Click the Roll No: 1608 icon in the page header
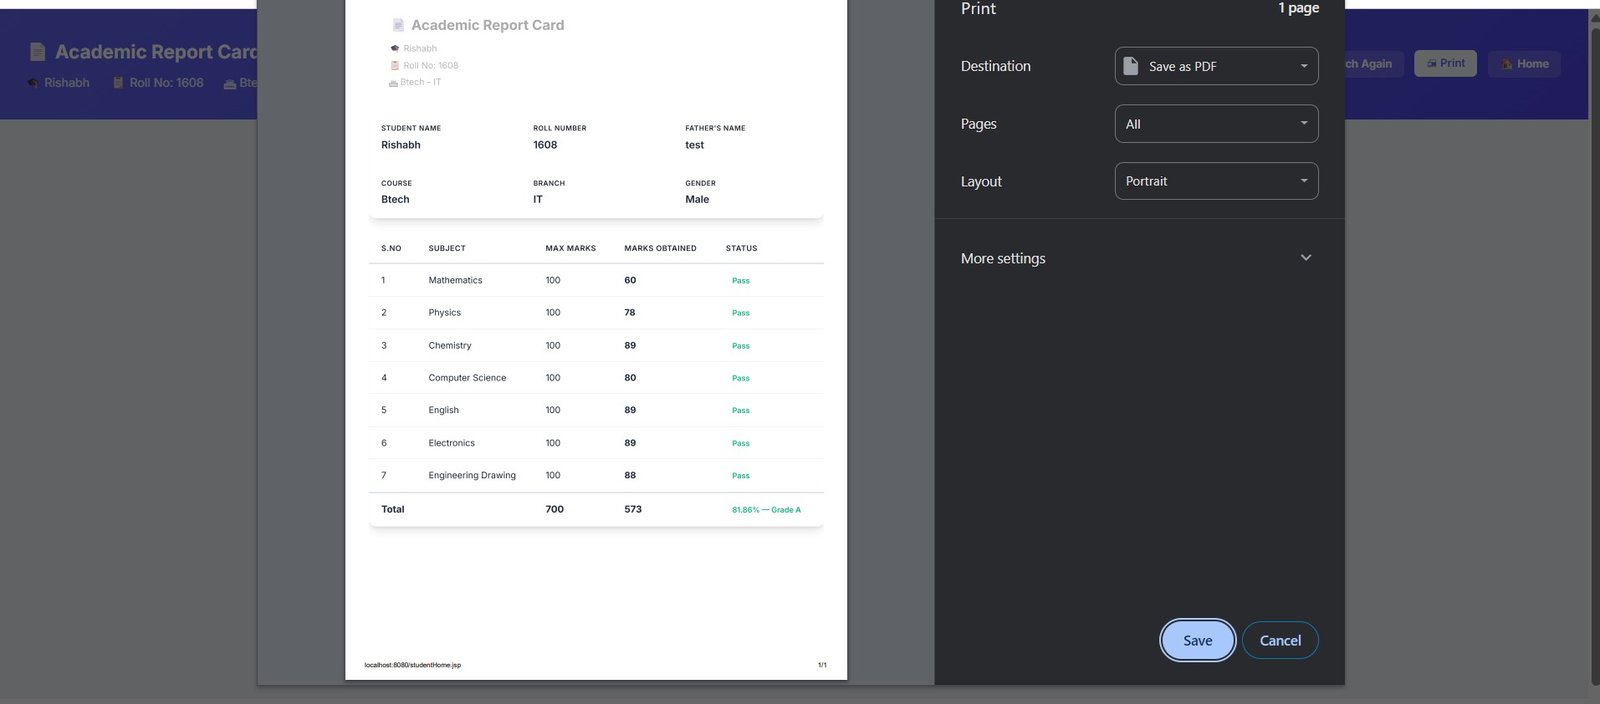The width and height of the screenshot is (1600, 704). tap(118, 83)
